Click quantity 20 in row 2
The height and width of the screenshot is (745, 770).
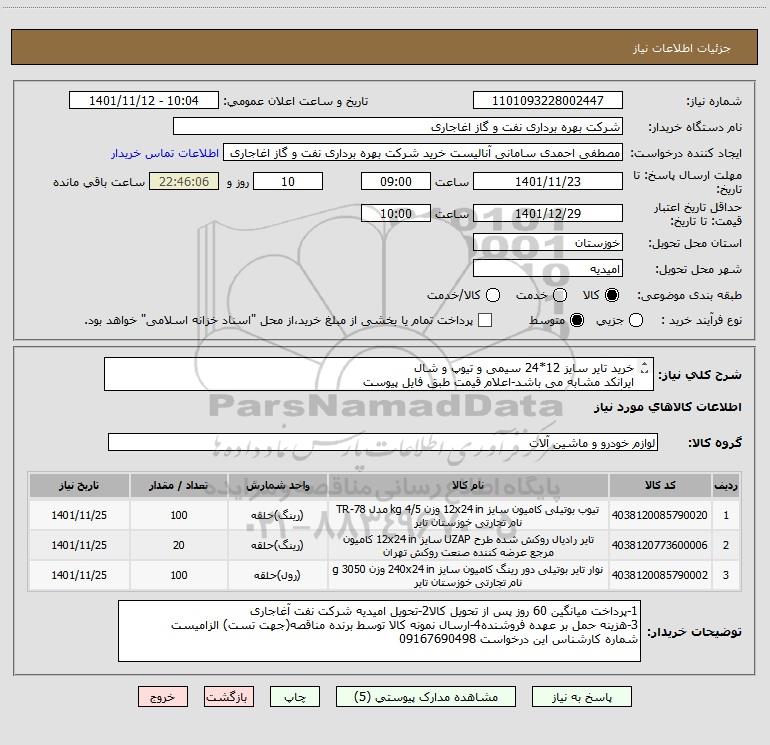click(179, 545)
